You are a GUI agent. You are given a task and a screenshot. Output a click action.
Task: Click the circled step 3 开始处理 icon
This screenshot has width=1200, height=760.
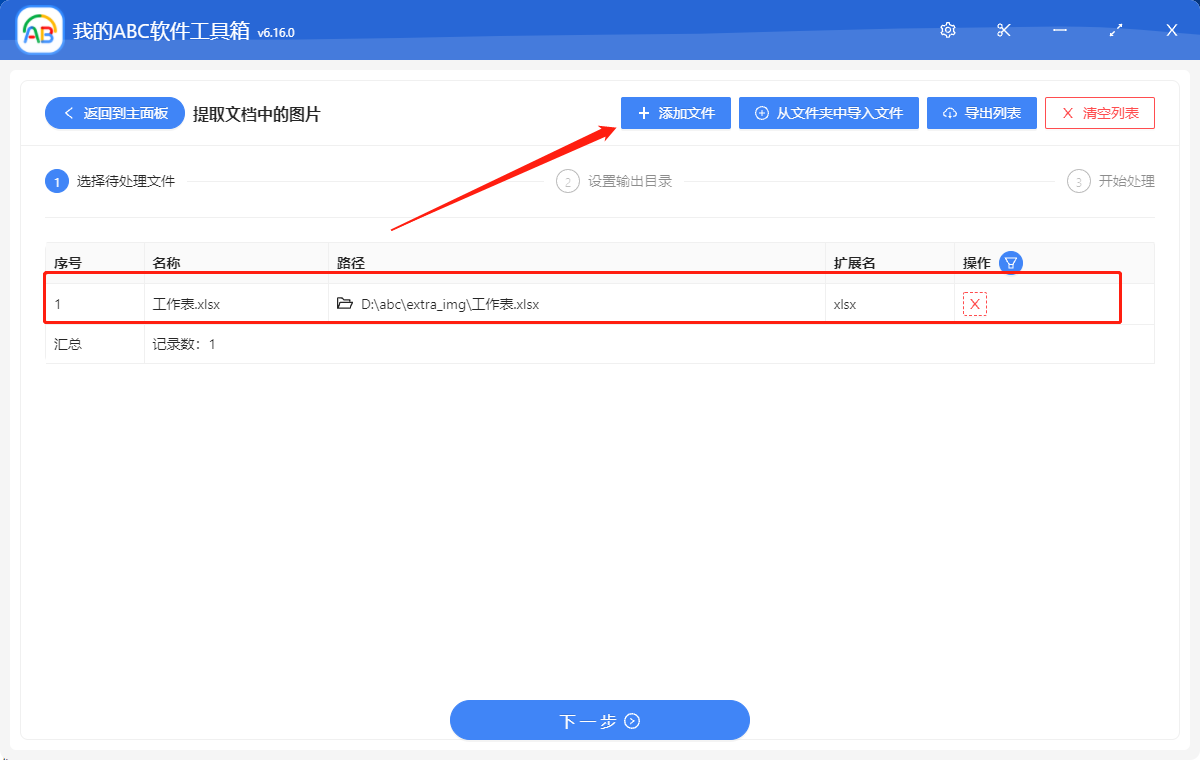[1078, 181]
